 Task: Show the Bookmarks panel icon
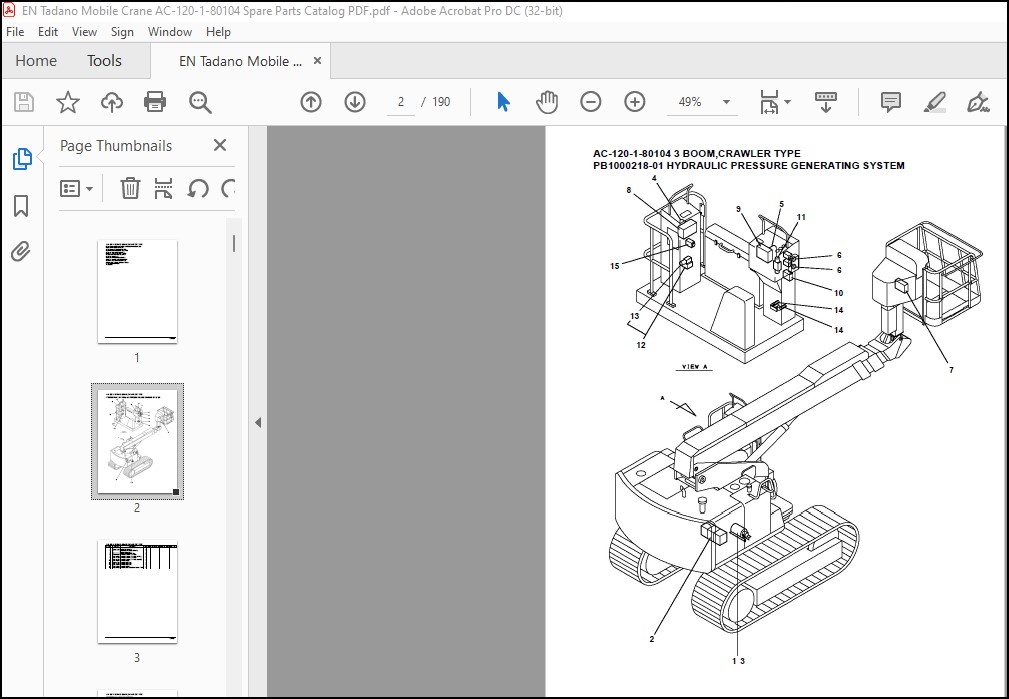click(21, 206)
